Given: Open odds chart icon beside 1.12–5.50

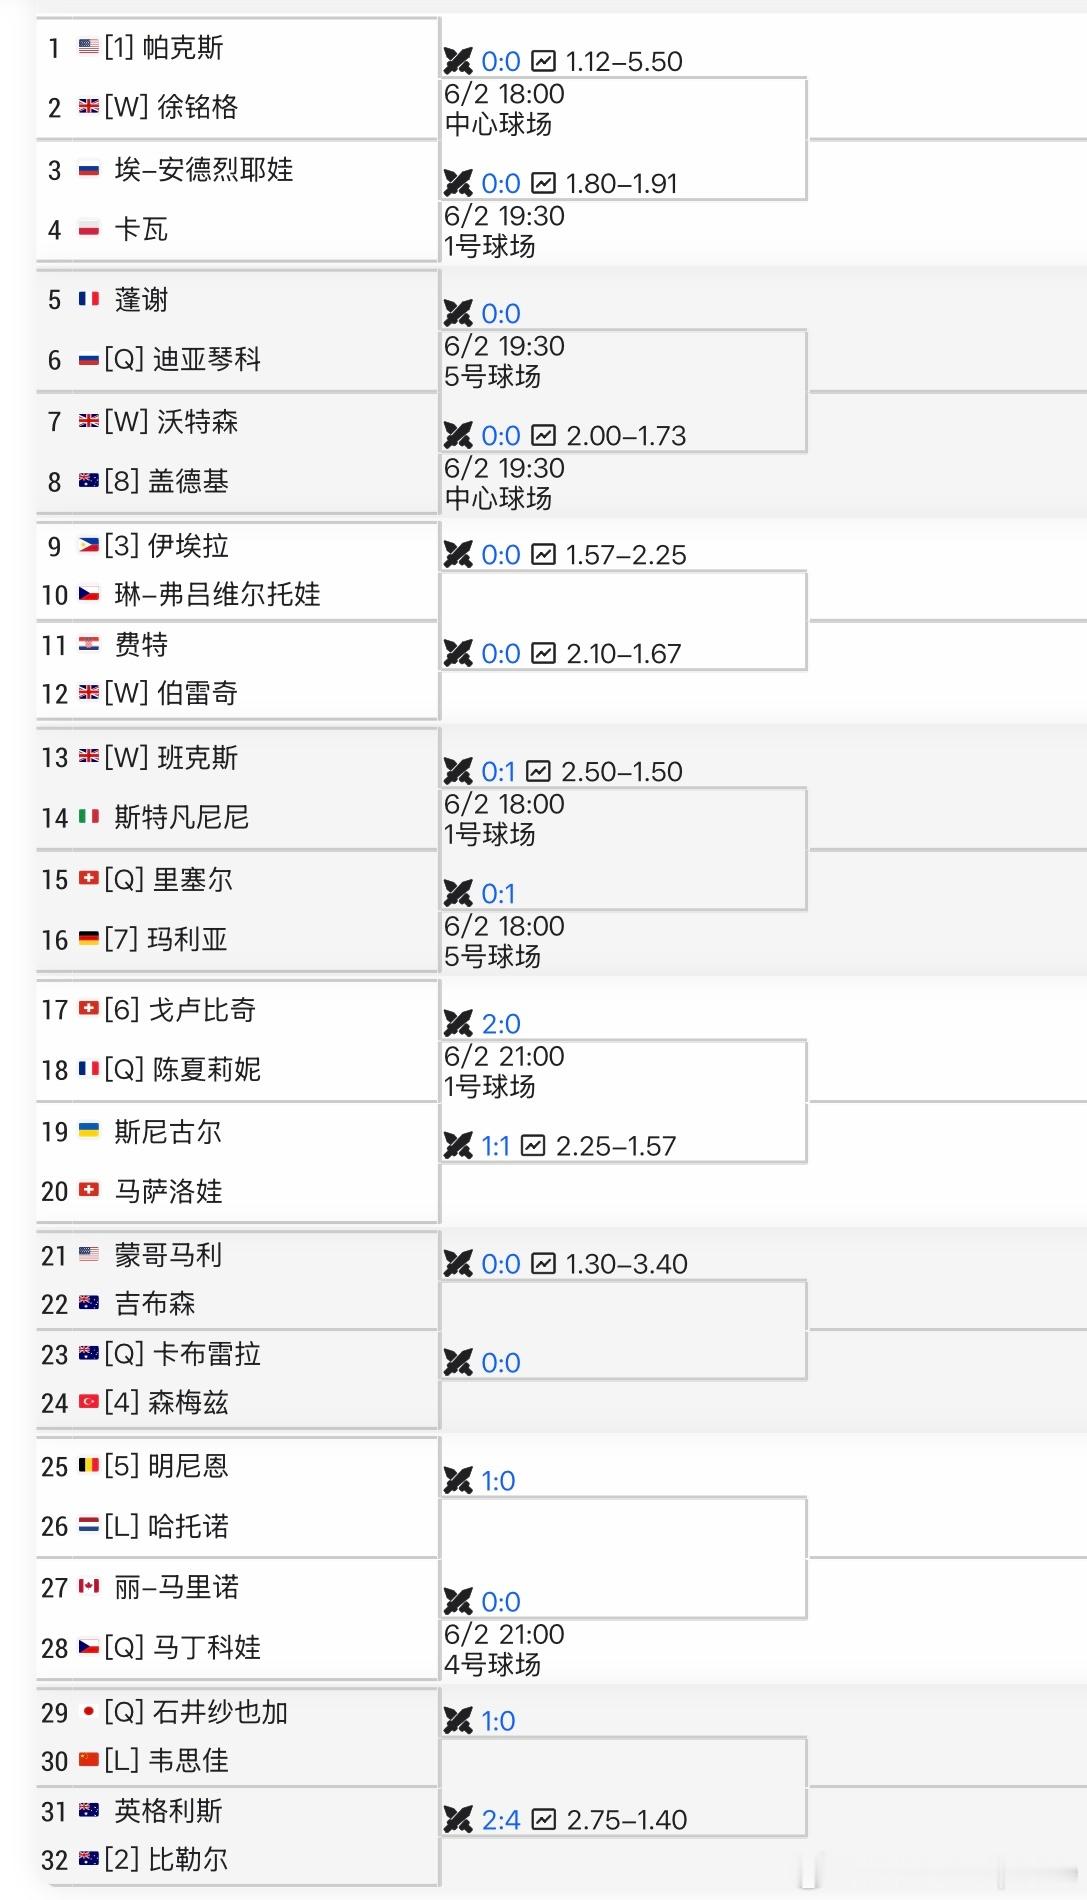Looking at the screenshot, I should pyautogui.click(x=543, y=61).
